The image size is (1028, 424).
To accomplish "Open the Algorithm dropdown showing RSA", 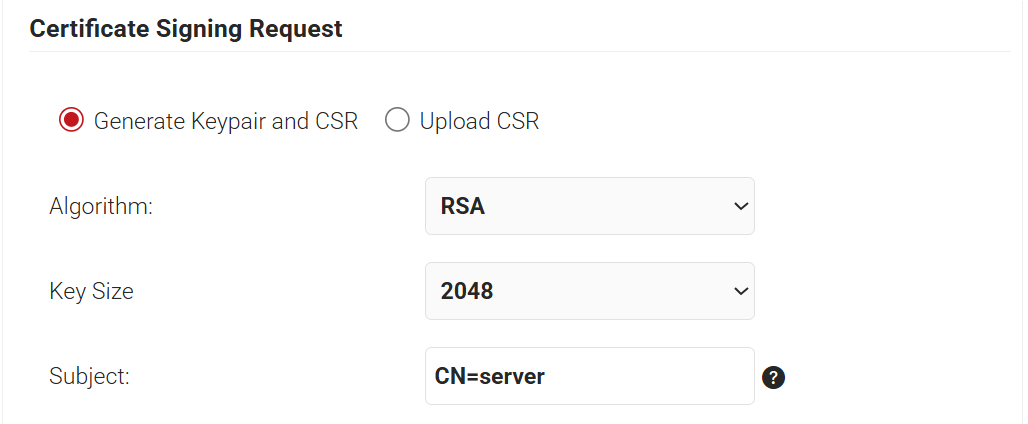I will click(x=589, y=206).
